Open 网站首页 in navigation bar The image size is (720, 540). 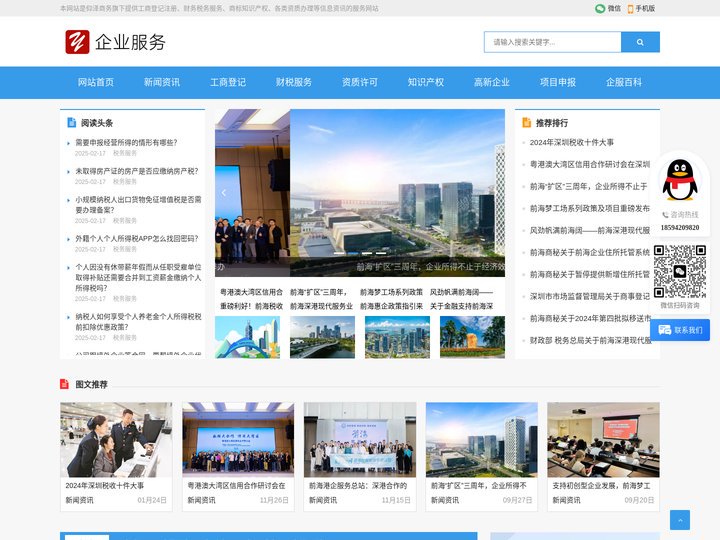coord(96,82)
